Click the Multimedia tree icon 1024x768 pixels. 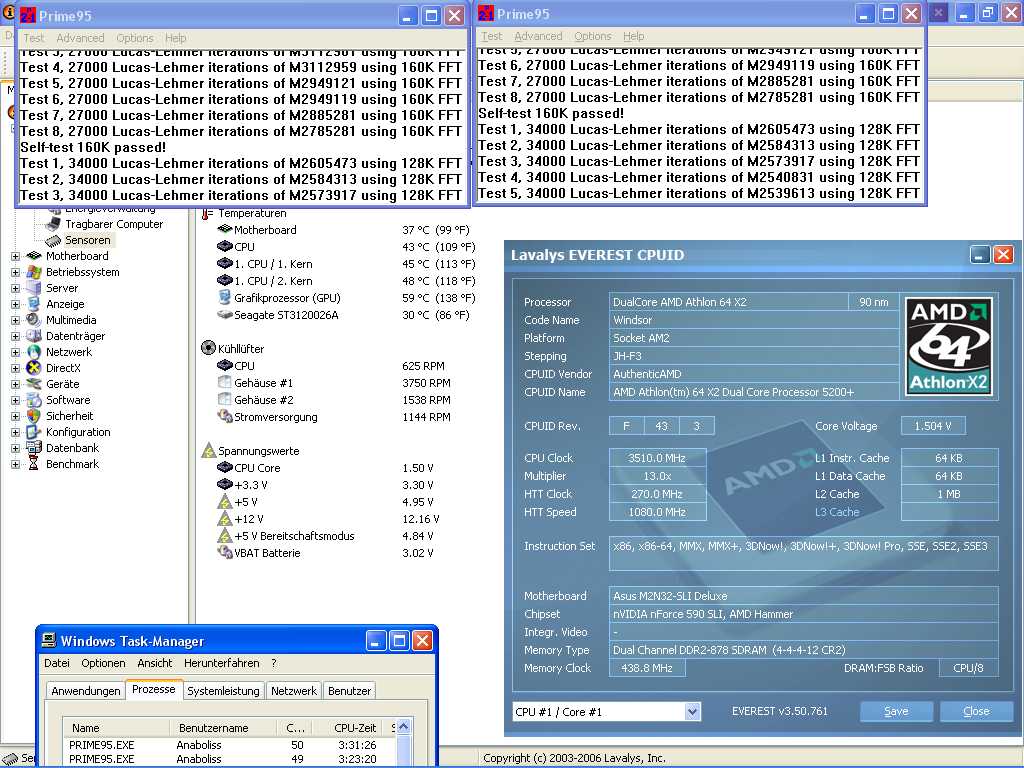(x=33, y=320)
